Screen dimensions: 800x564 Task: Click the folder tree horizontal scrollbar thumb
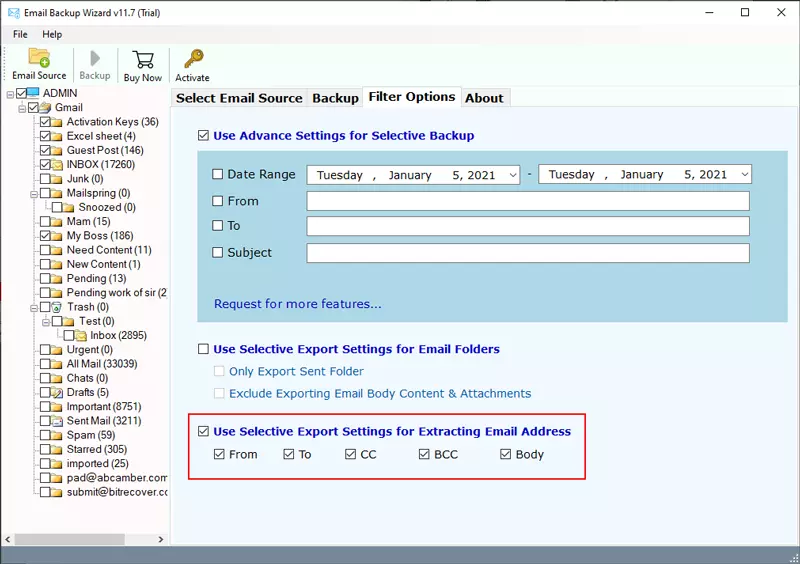point(69,539)
